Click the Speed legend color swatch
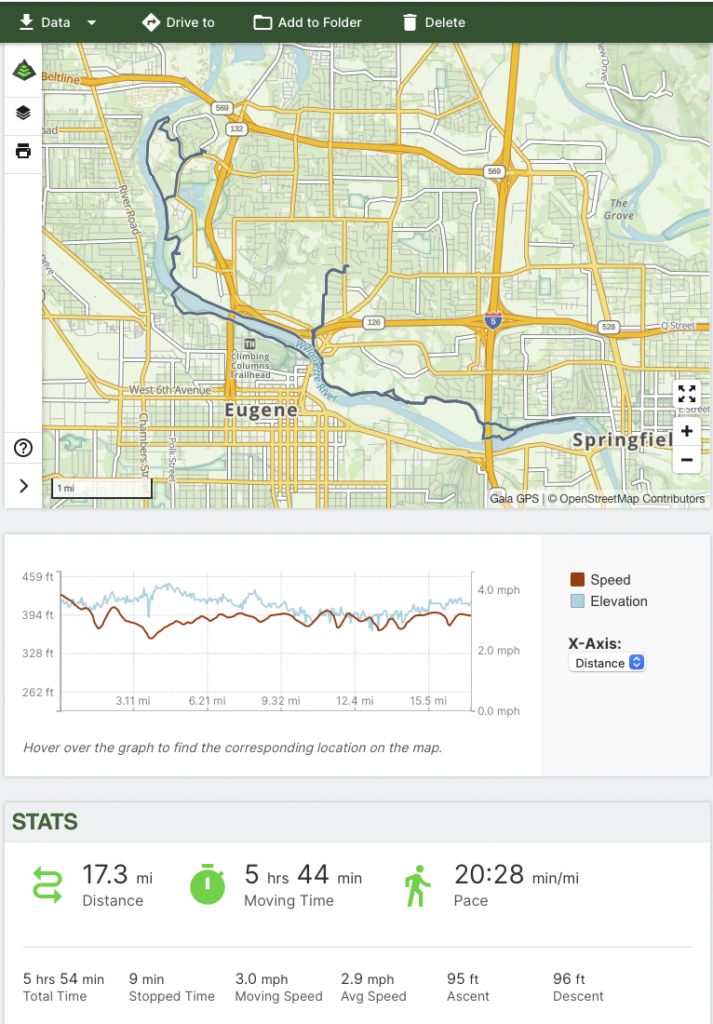Image resolution: width=713 pixels, height=1024 pixels. (577, 580)
